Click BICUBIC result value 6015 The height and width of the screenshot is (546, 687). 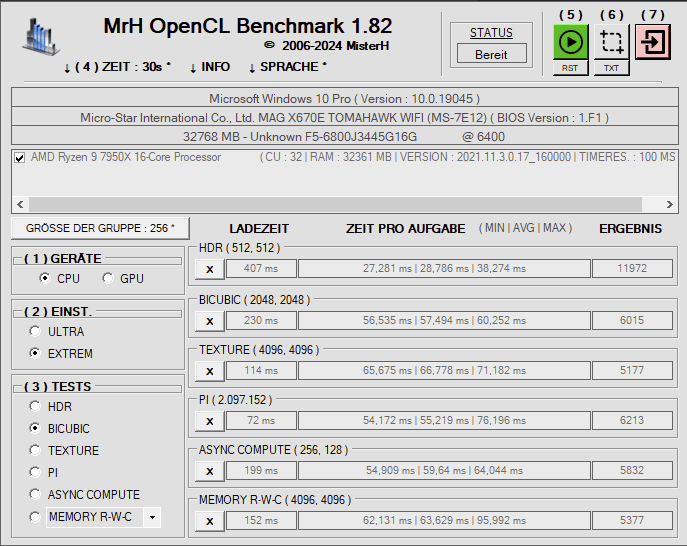tap(632, 320)
